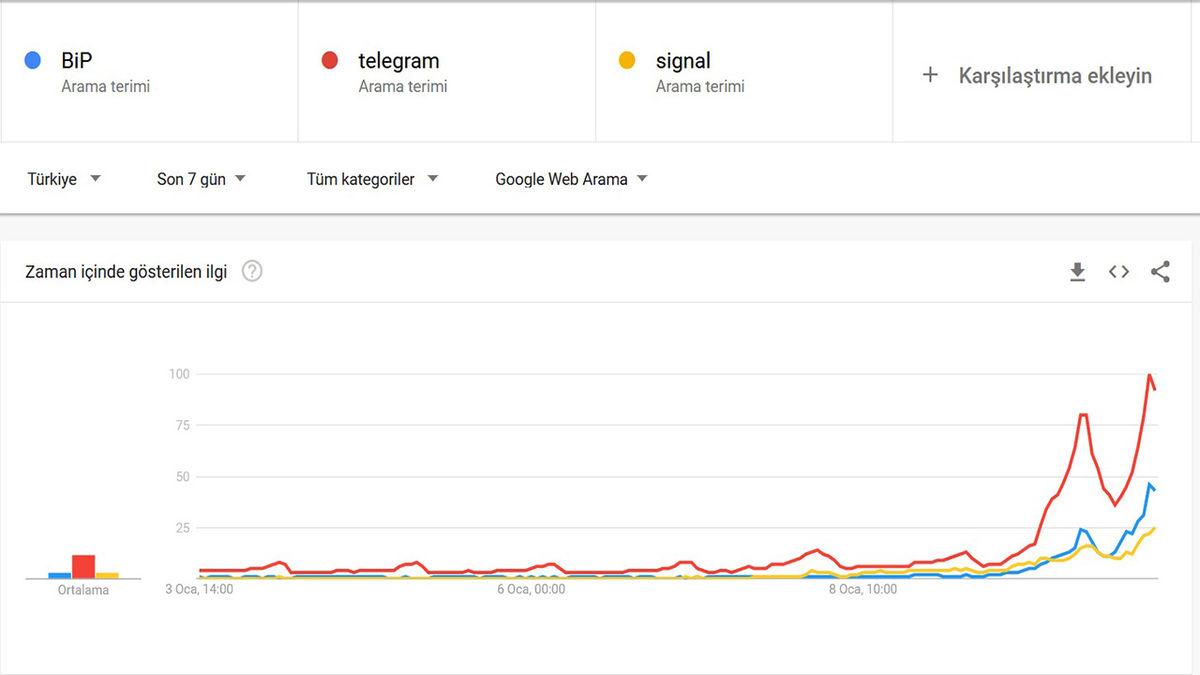This screenshot has width=1200, height=675.
Task: Open the Türkiye region dropdown
Action: click(x=64, y=179)
